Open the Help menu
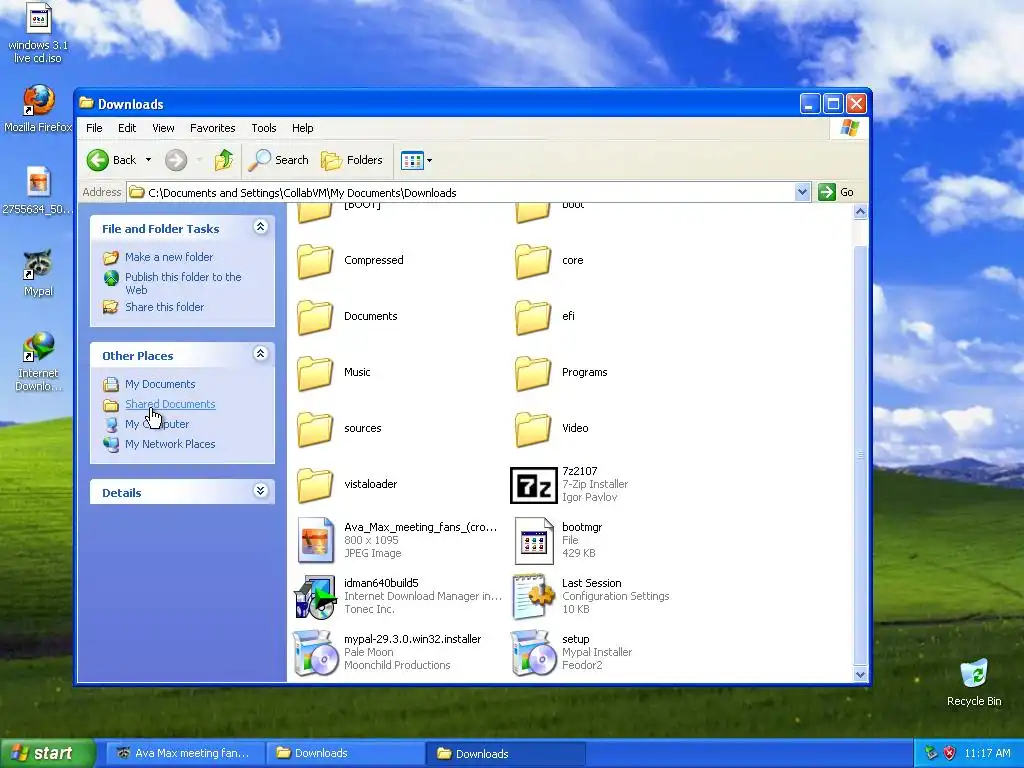This screenshot has width=1024, height=768. 302,128
